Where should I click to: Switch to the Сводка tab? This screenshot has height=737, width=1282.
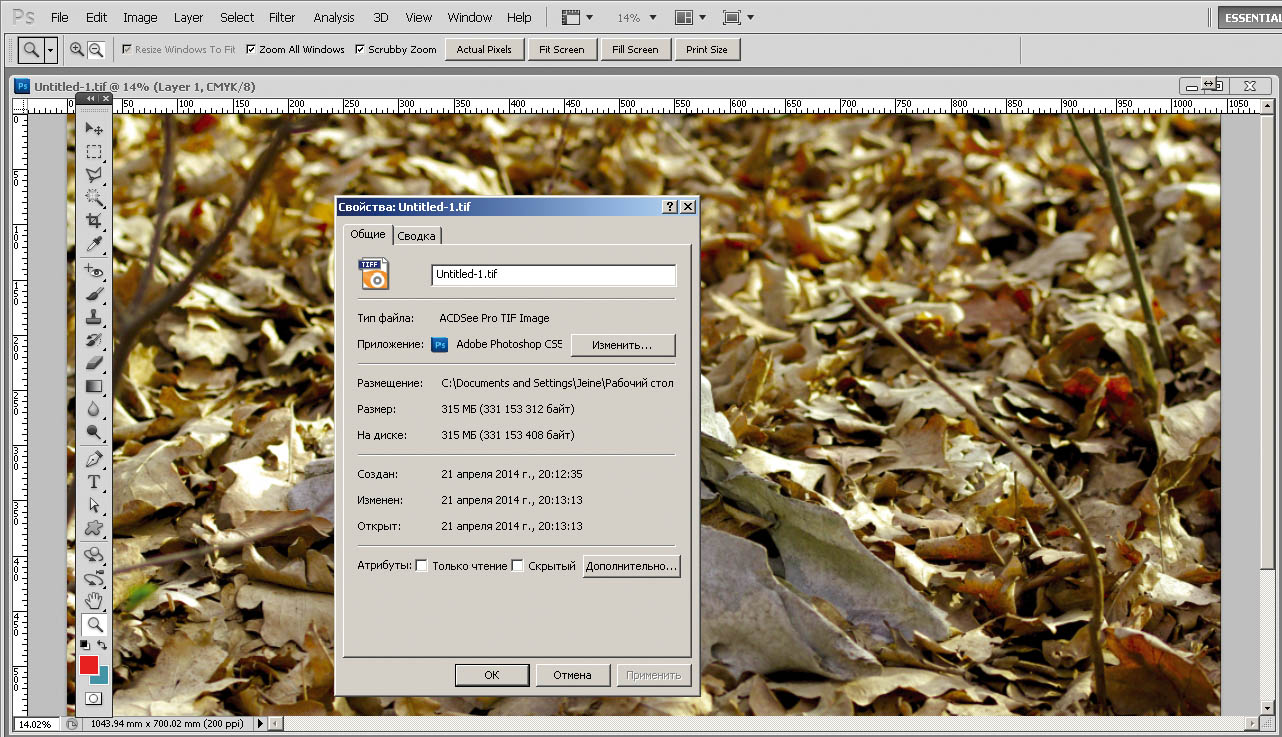[416, 236]
